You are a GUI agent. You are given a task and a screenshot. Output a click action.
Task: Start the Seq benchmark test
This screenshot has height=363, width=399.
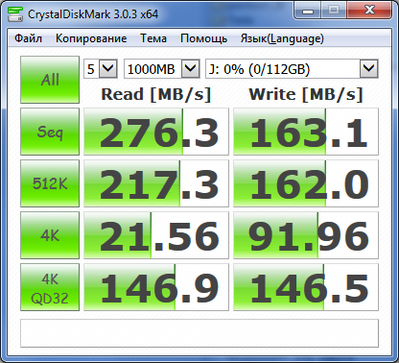tap(50, 132)
